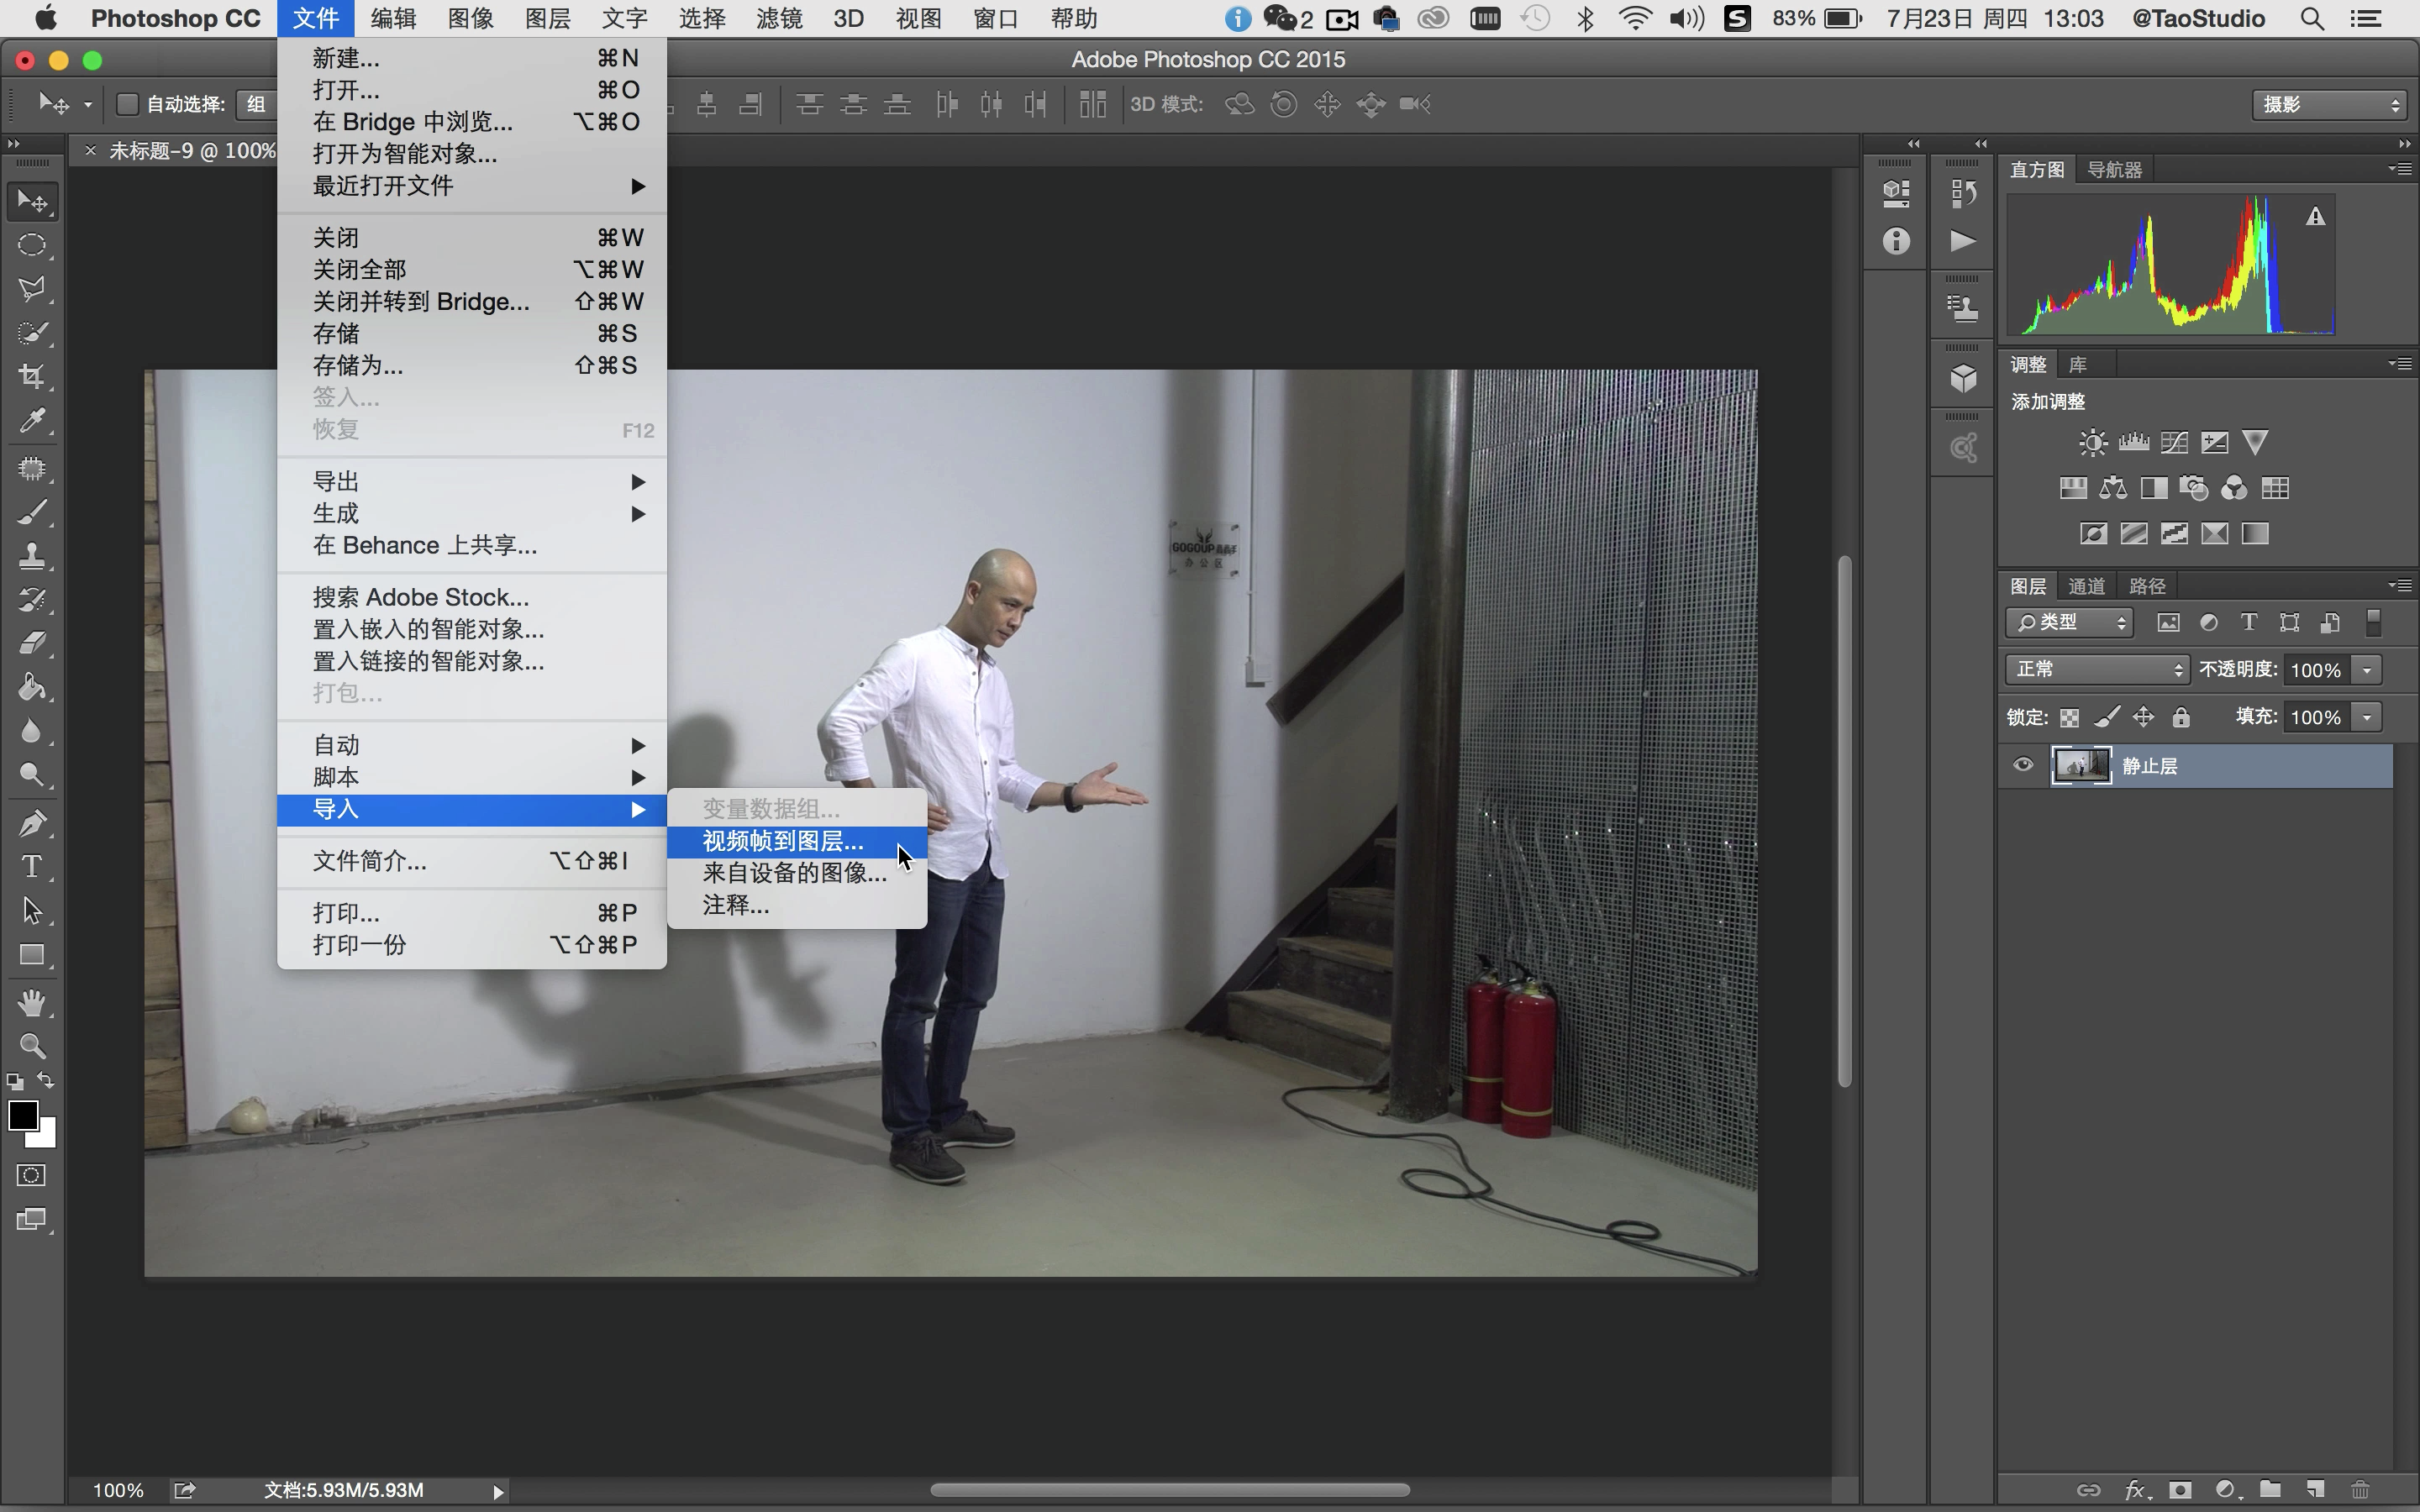Select the Hand tool
This screenshot has height=1512, width=2420.
tap(32, 1002)
